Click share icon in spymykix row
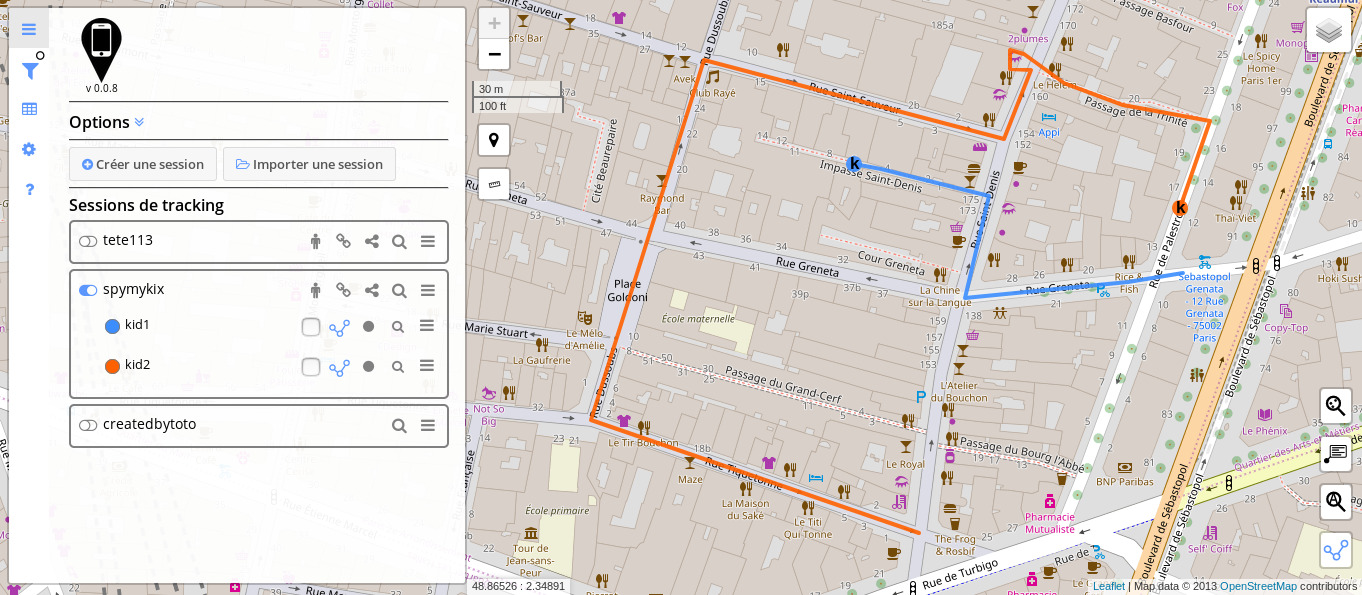 [x=371, y=290]
